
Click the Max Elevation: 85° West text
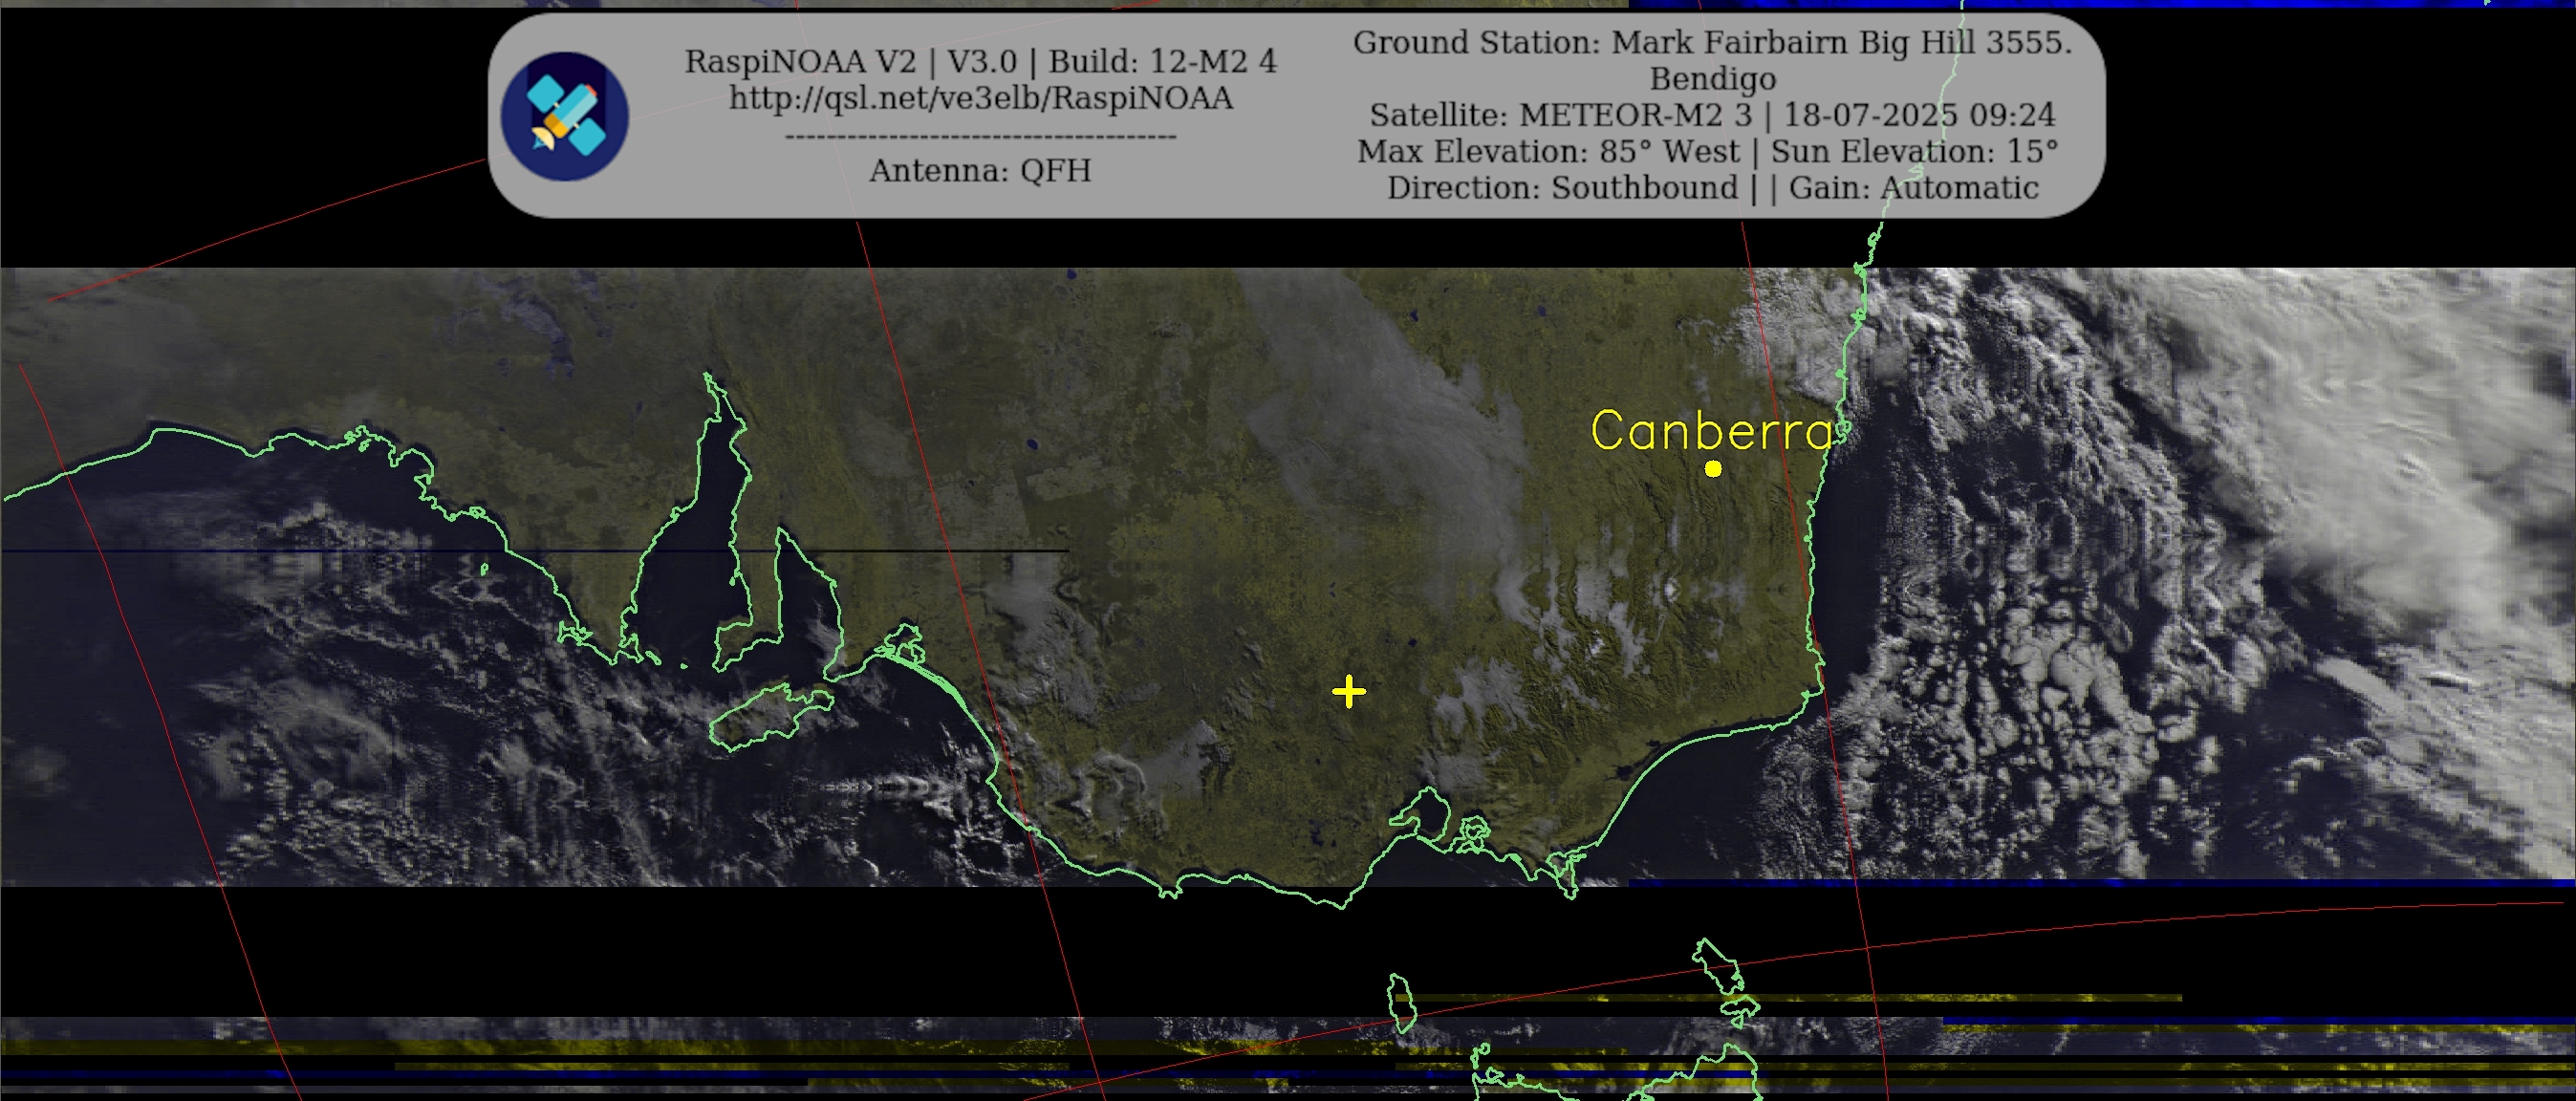1548,151
